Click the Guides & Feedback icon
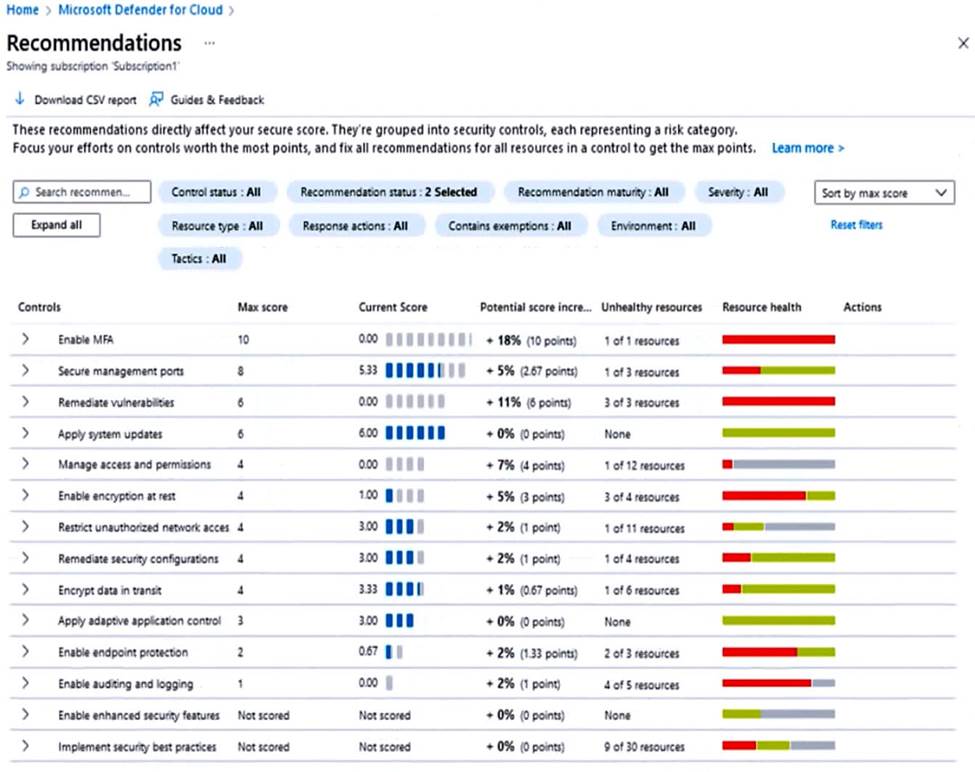The width and height of the screenshot is (975, 772). [x=156, y=99]
